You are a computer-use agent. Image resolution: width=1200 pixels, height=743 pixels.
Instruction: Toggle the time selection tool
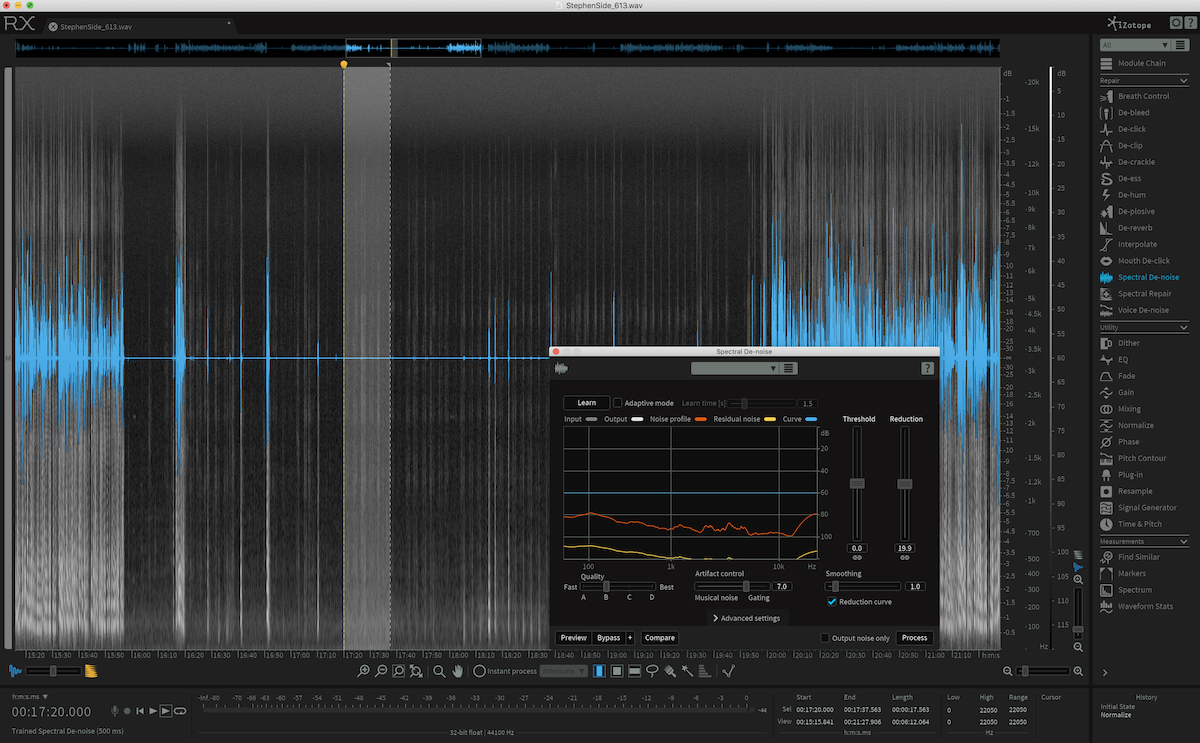(x=599, y=671)
